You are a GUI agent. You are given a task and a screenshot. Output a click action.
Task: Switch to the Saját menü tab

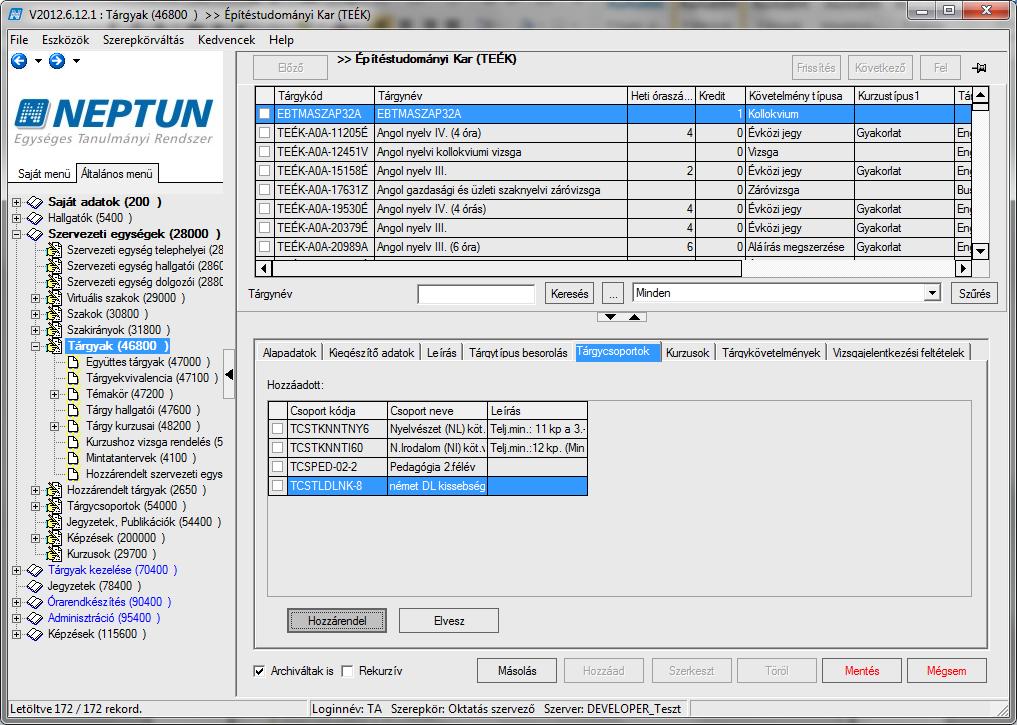pyautogui.click(x=43, y=174)
